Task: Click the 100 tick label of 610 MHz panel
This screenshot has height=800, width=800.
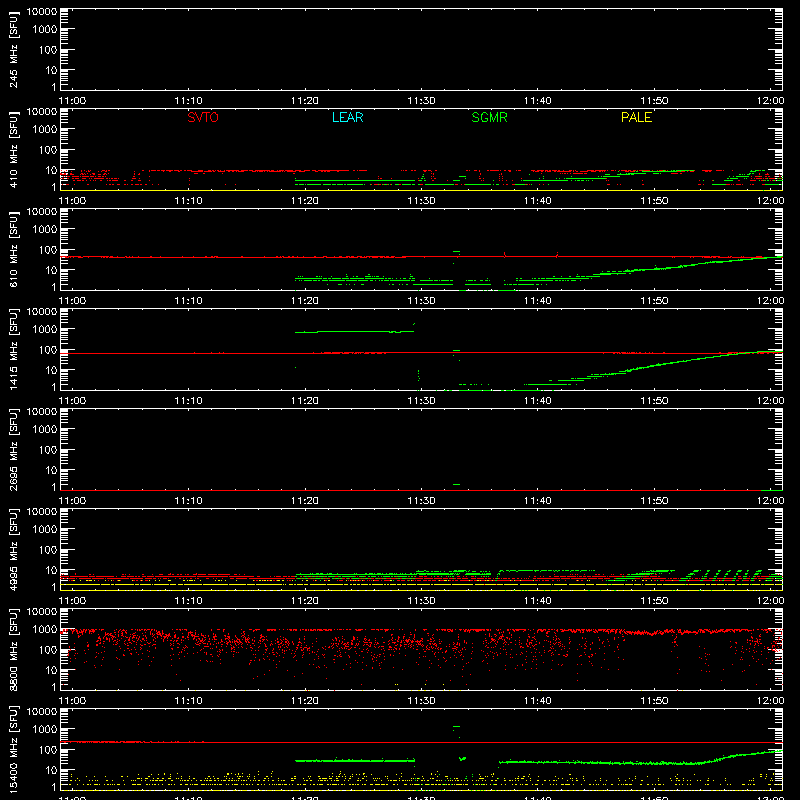Action: click(x=47, y=249)
